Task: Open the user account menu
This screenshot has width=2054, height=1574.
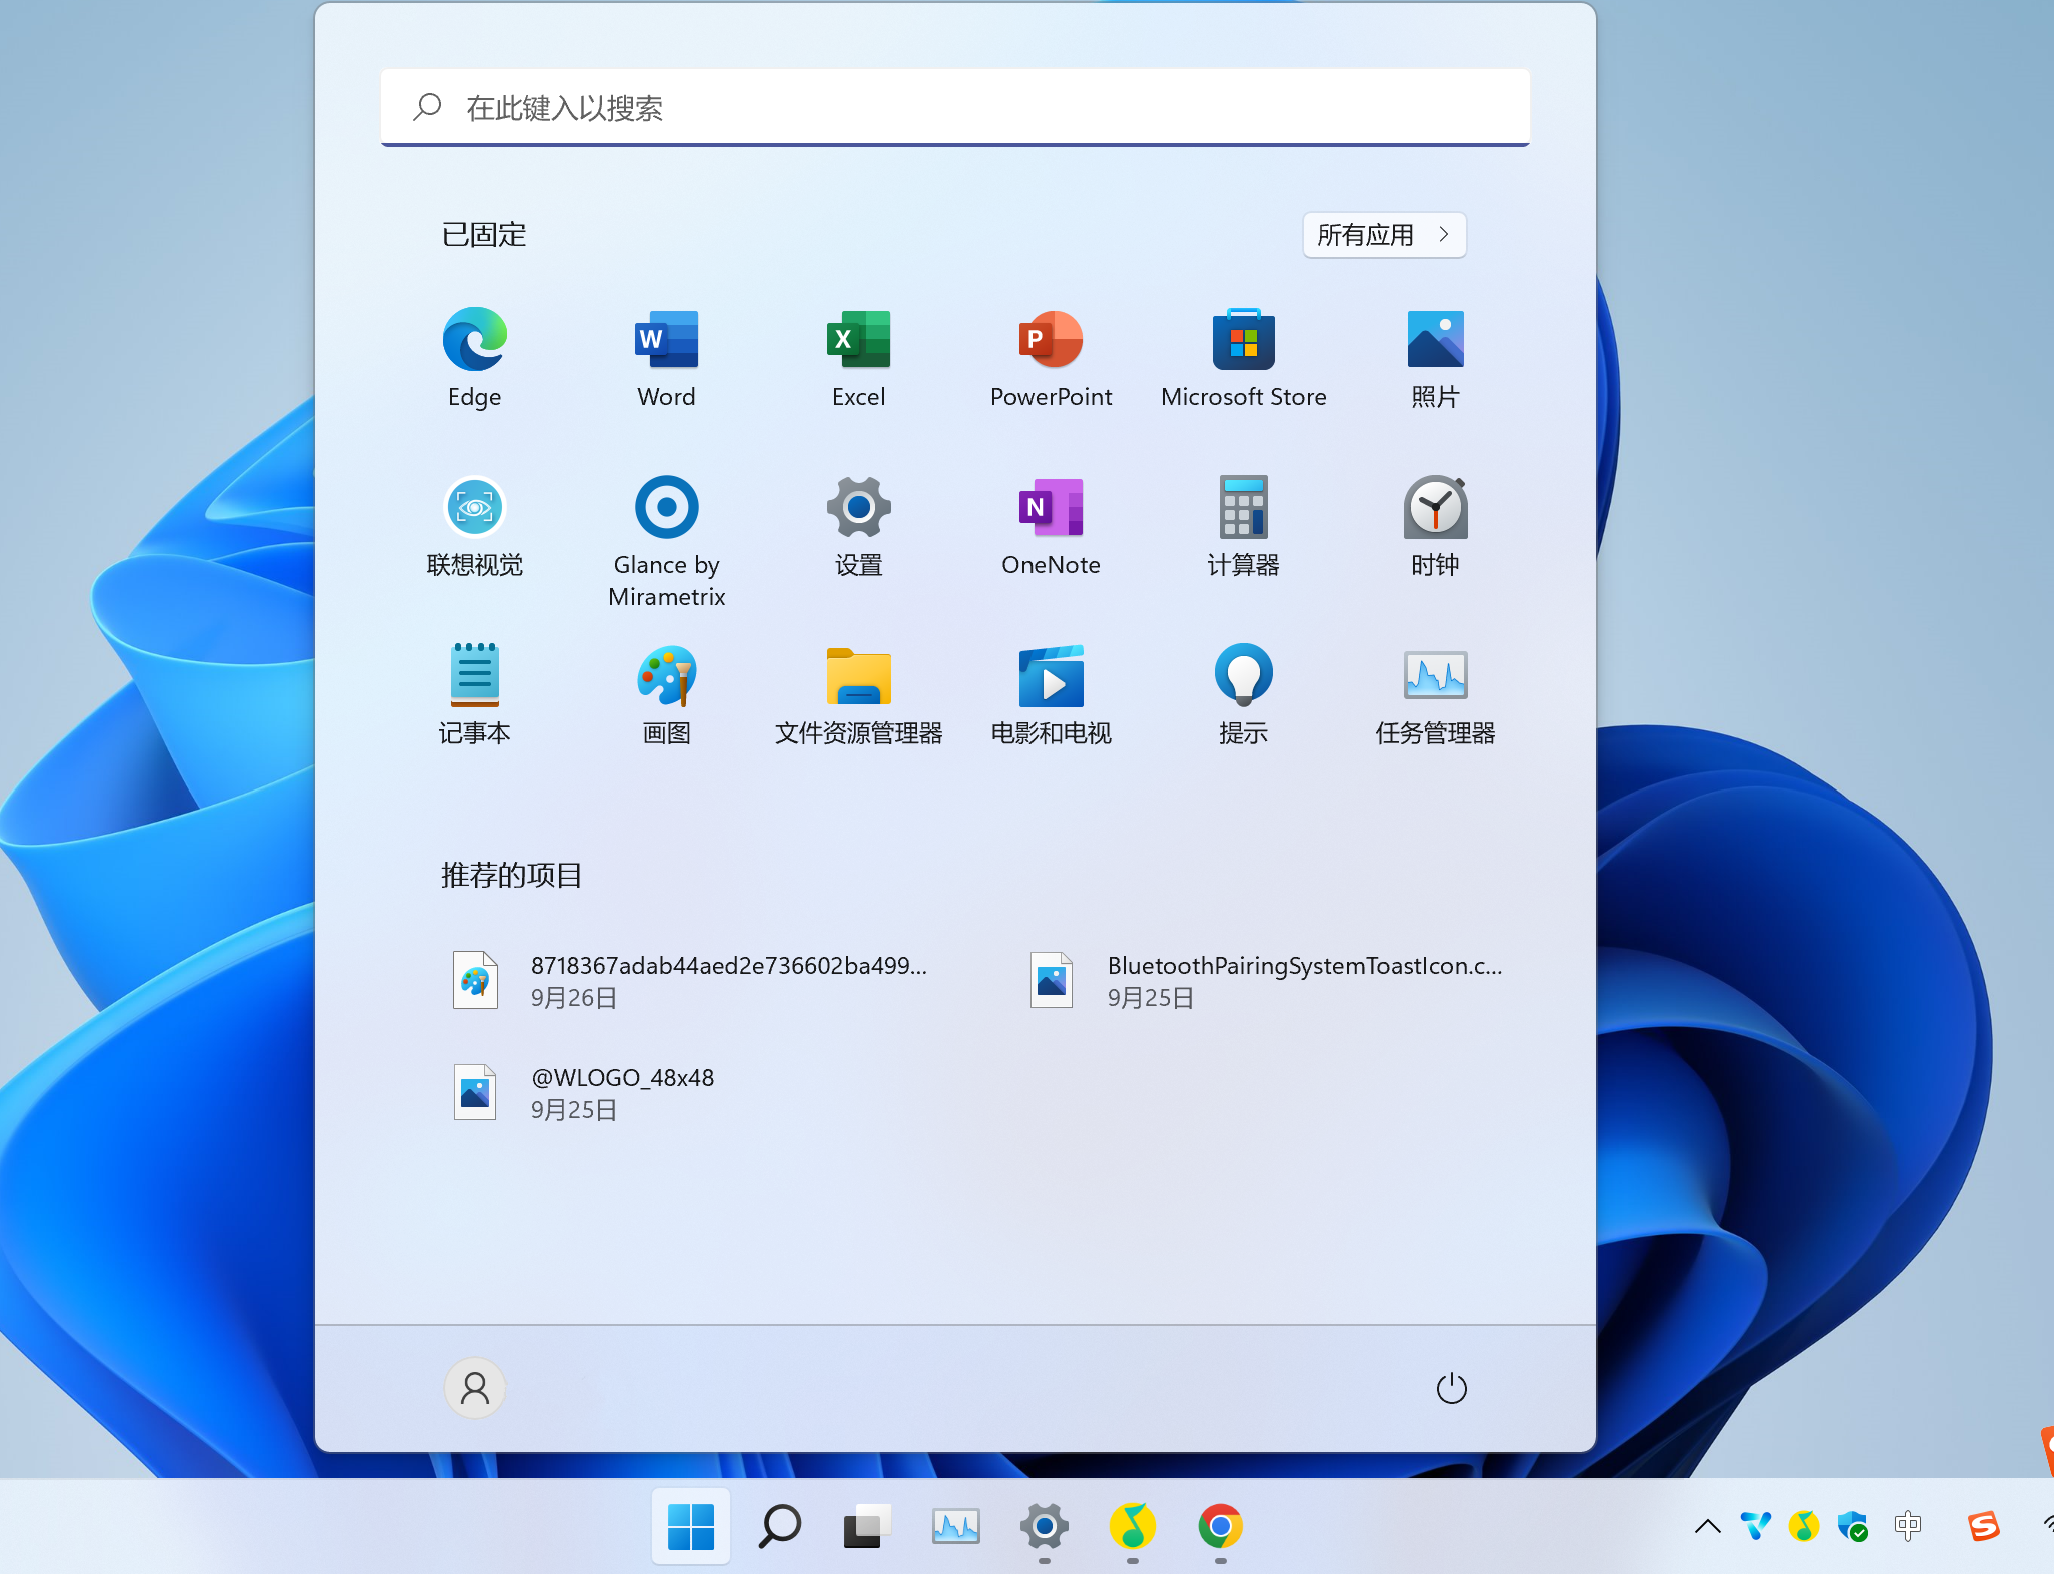Action: [475, 1388]
